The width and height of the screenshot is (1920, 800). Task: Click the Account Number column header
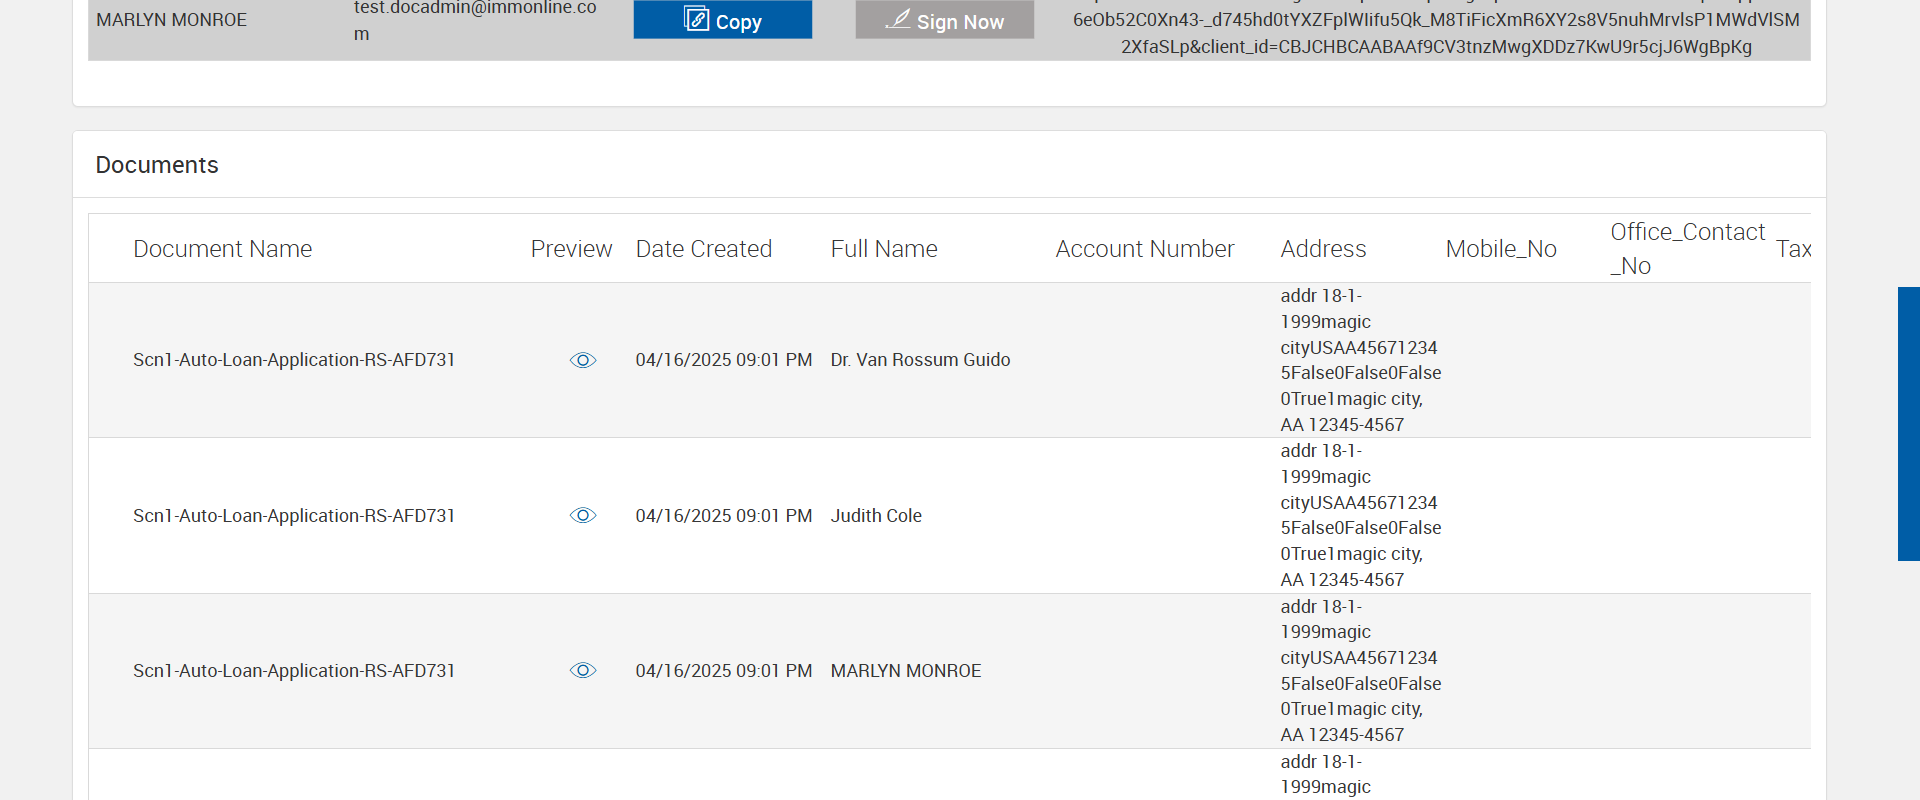tap(1145, 249)
